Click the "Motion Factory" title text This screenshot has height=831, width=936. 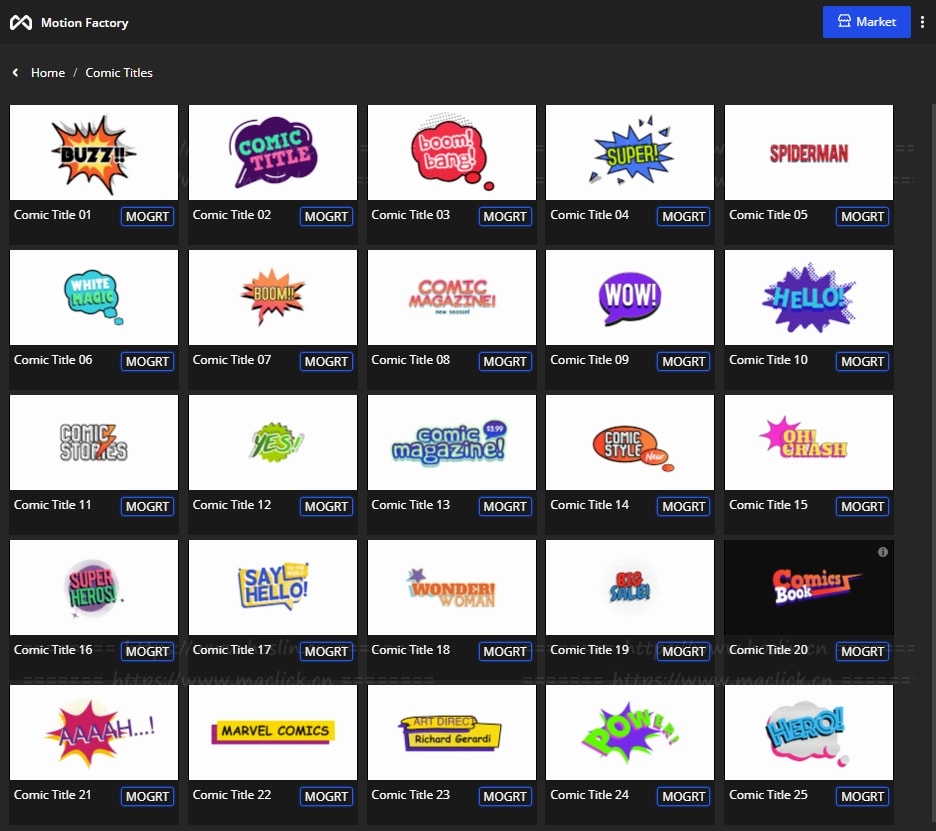pyautogui.click(x=85, y=23)
